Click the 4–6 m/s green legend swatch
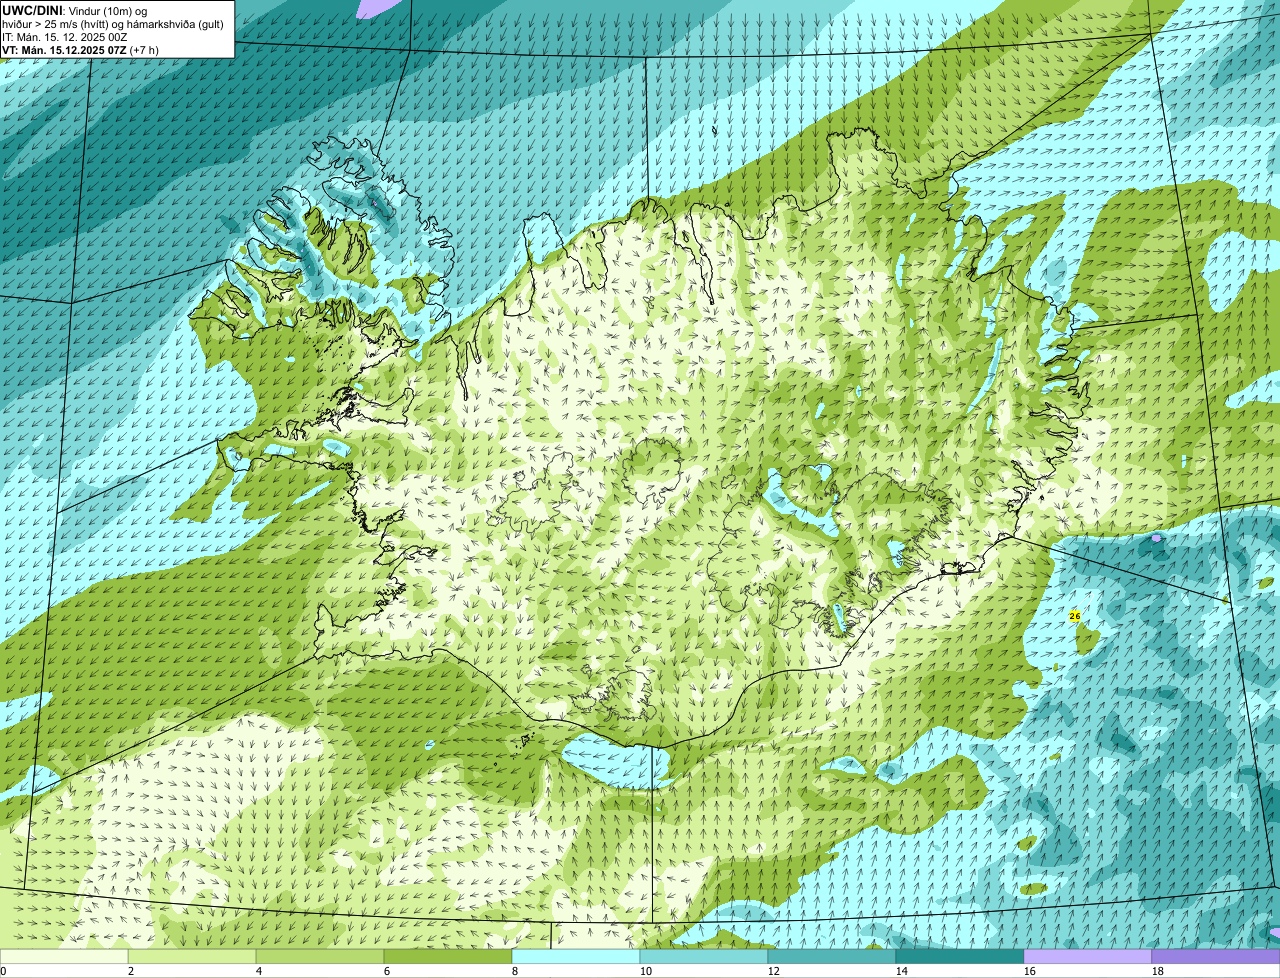Screen dimensions: 1280x978 point(320,957)
